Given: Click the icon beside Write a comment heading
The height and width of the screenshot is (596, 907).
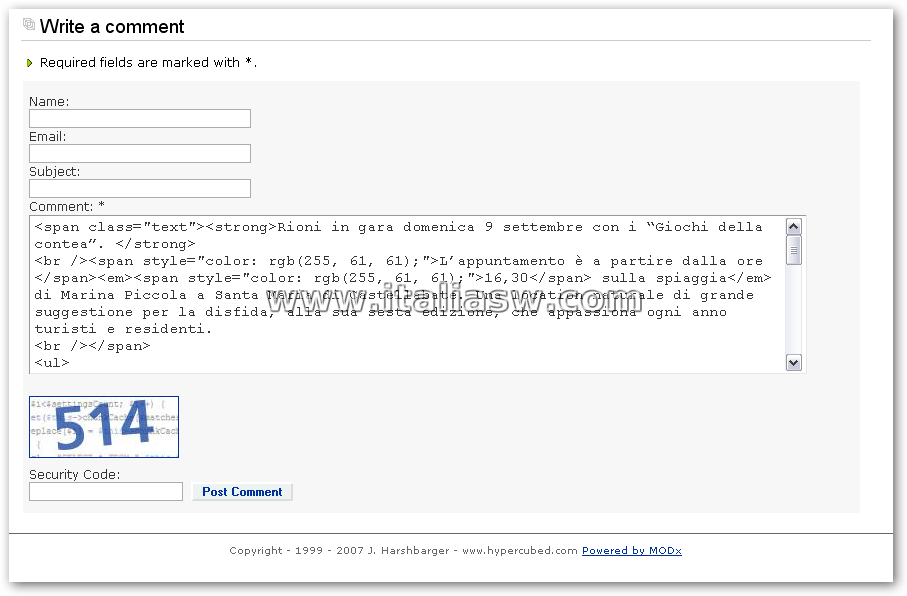Looking at the screenshot, I should pos(29,24).
